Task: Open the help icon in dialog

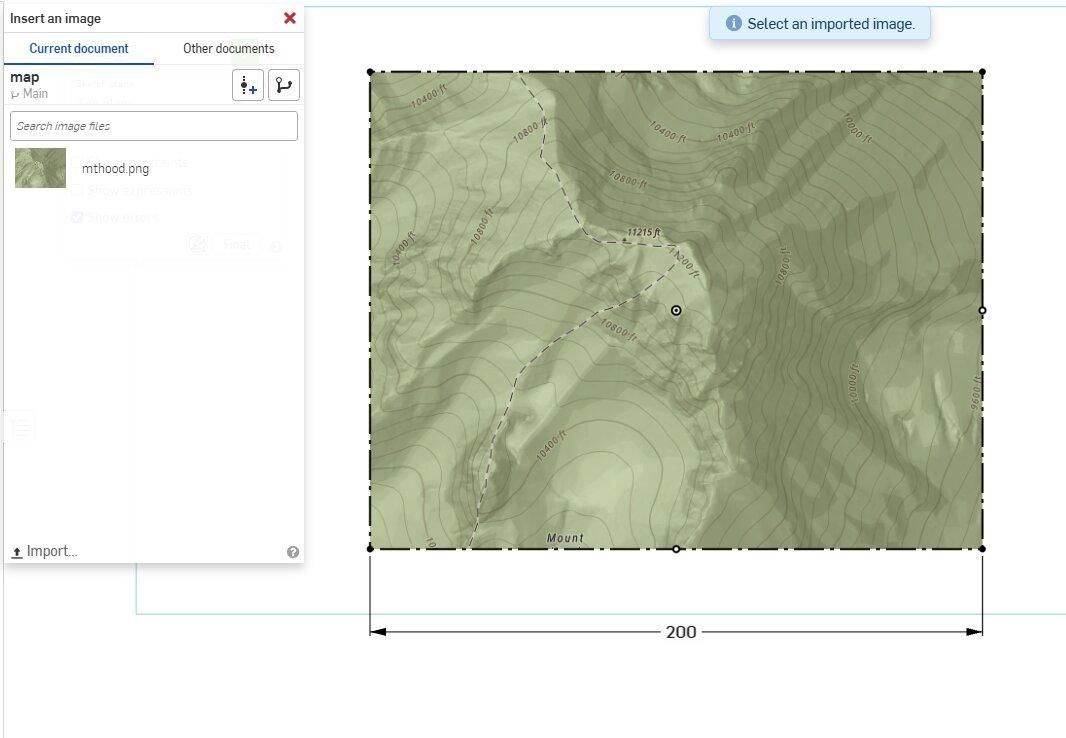Action: pyautogui.click(x=293, y=552)
